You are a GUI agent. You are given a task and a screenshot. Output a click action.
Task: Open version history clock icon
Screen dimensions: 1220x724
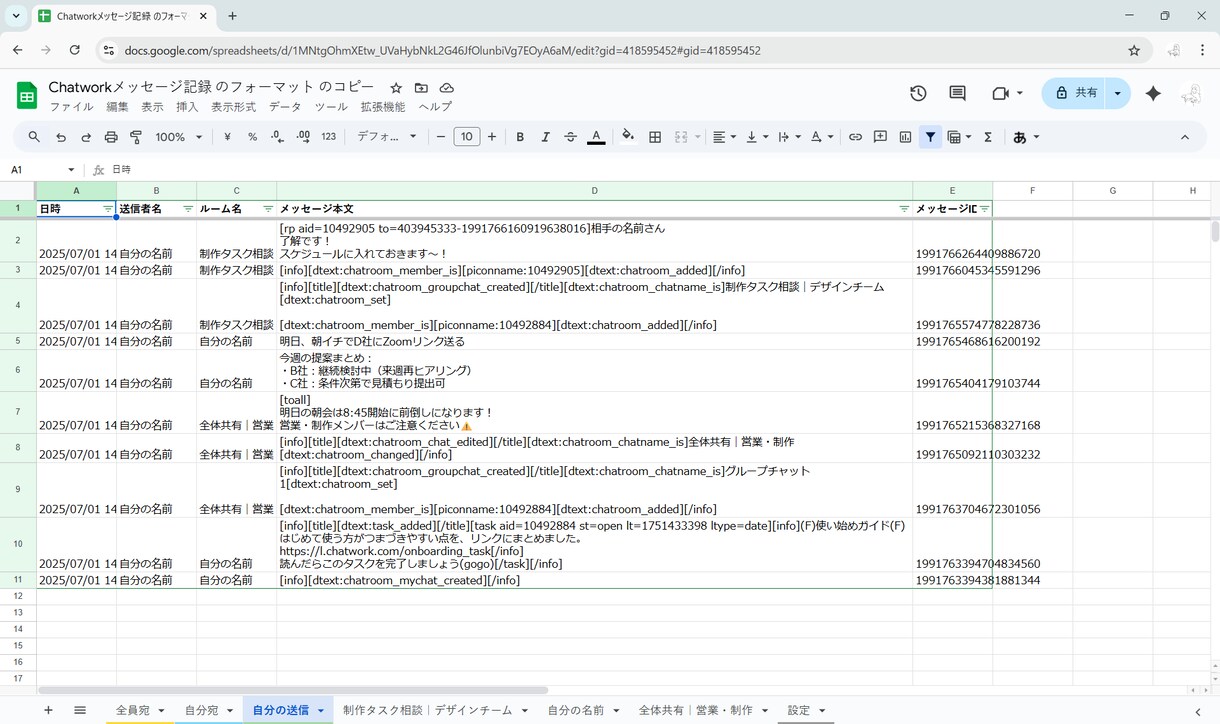click(918, 93)
